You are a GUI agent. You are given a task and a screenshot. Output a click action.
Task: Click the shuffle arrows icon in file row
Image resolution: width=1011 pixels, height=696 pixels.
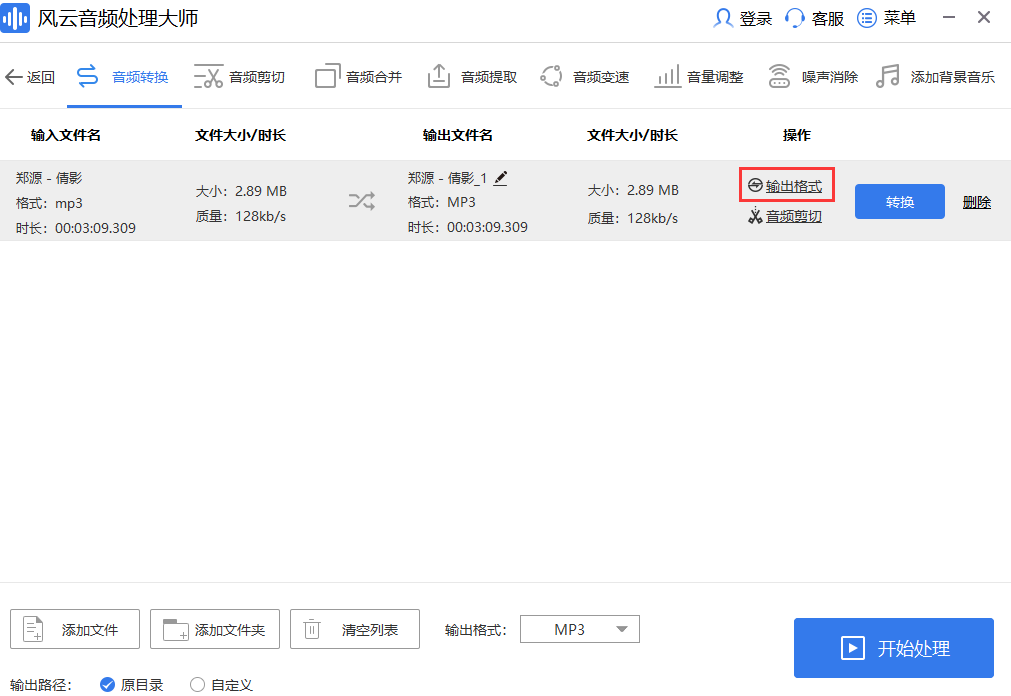[362, 201]
